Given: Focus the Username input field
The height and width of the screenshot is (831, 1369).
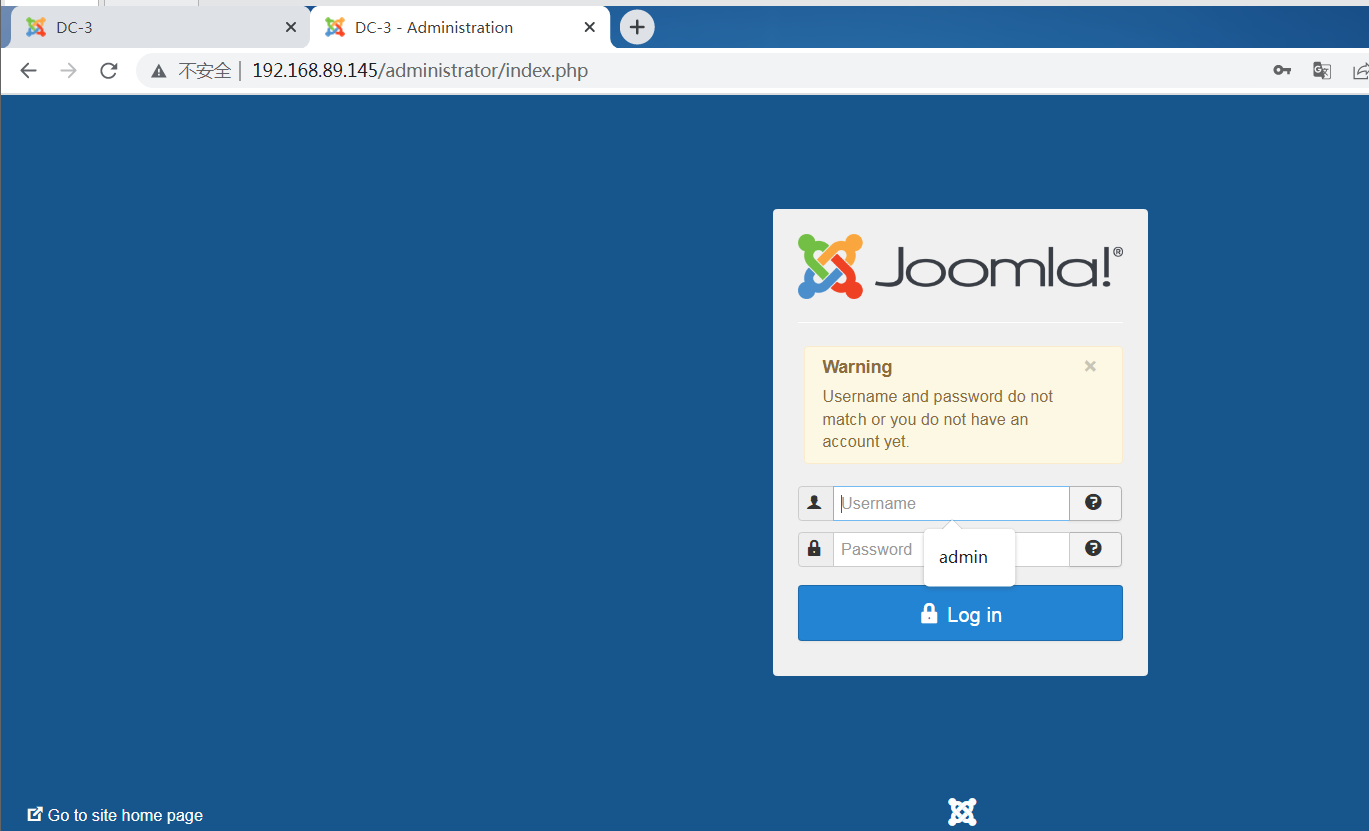Looking at the screenshot, I should [x=951, y=503].
